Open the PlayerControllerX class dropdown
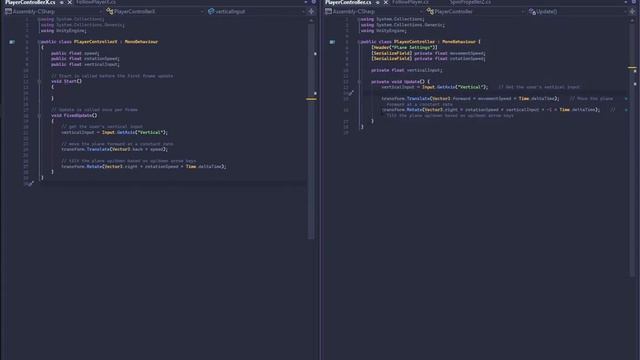 [155, 11]
